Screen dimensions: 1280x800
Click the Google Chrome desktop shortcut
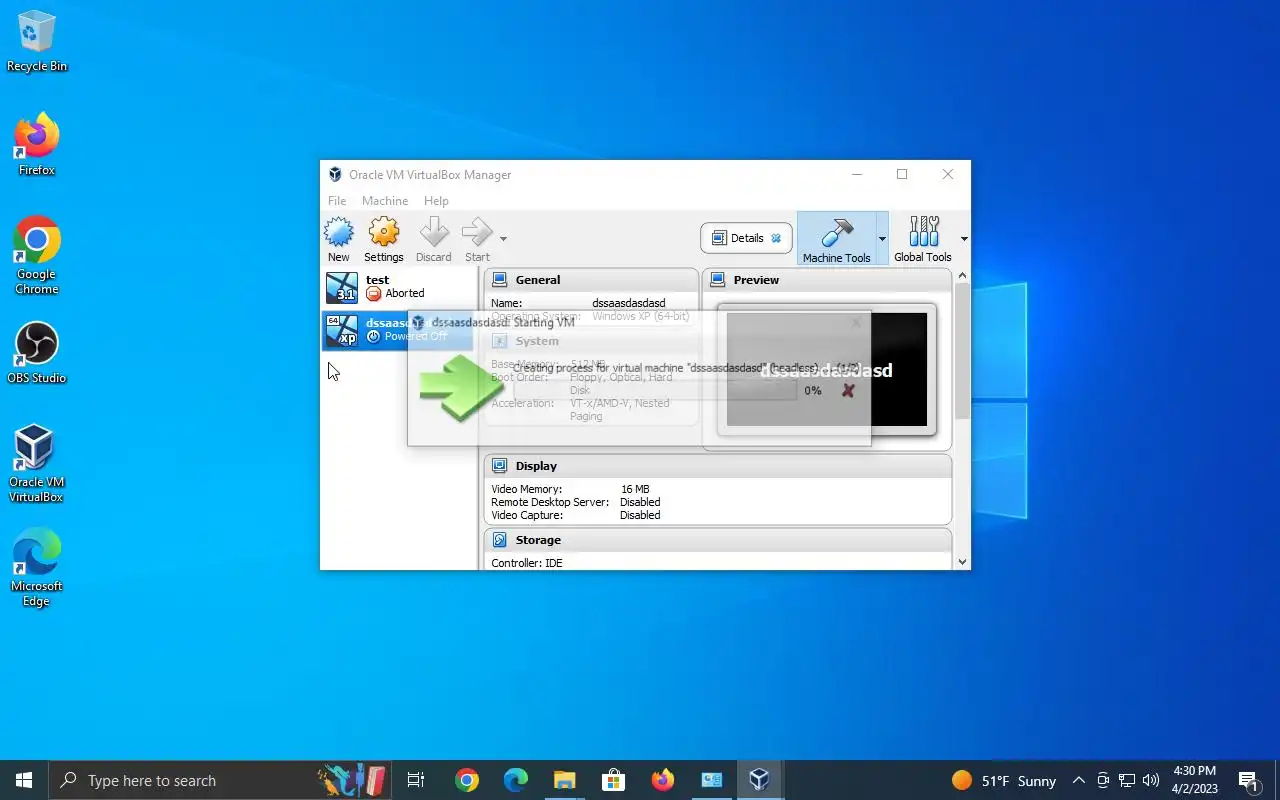coord(37,256)
